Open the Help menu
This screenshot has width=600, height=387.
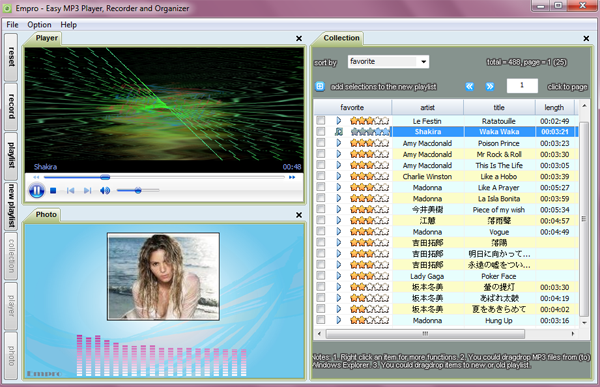pyautogui.click(x=68, y=24)
